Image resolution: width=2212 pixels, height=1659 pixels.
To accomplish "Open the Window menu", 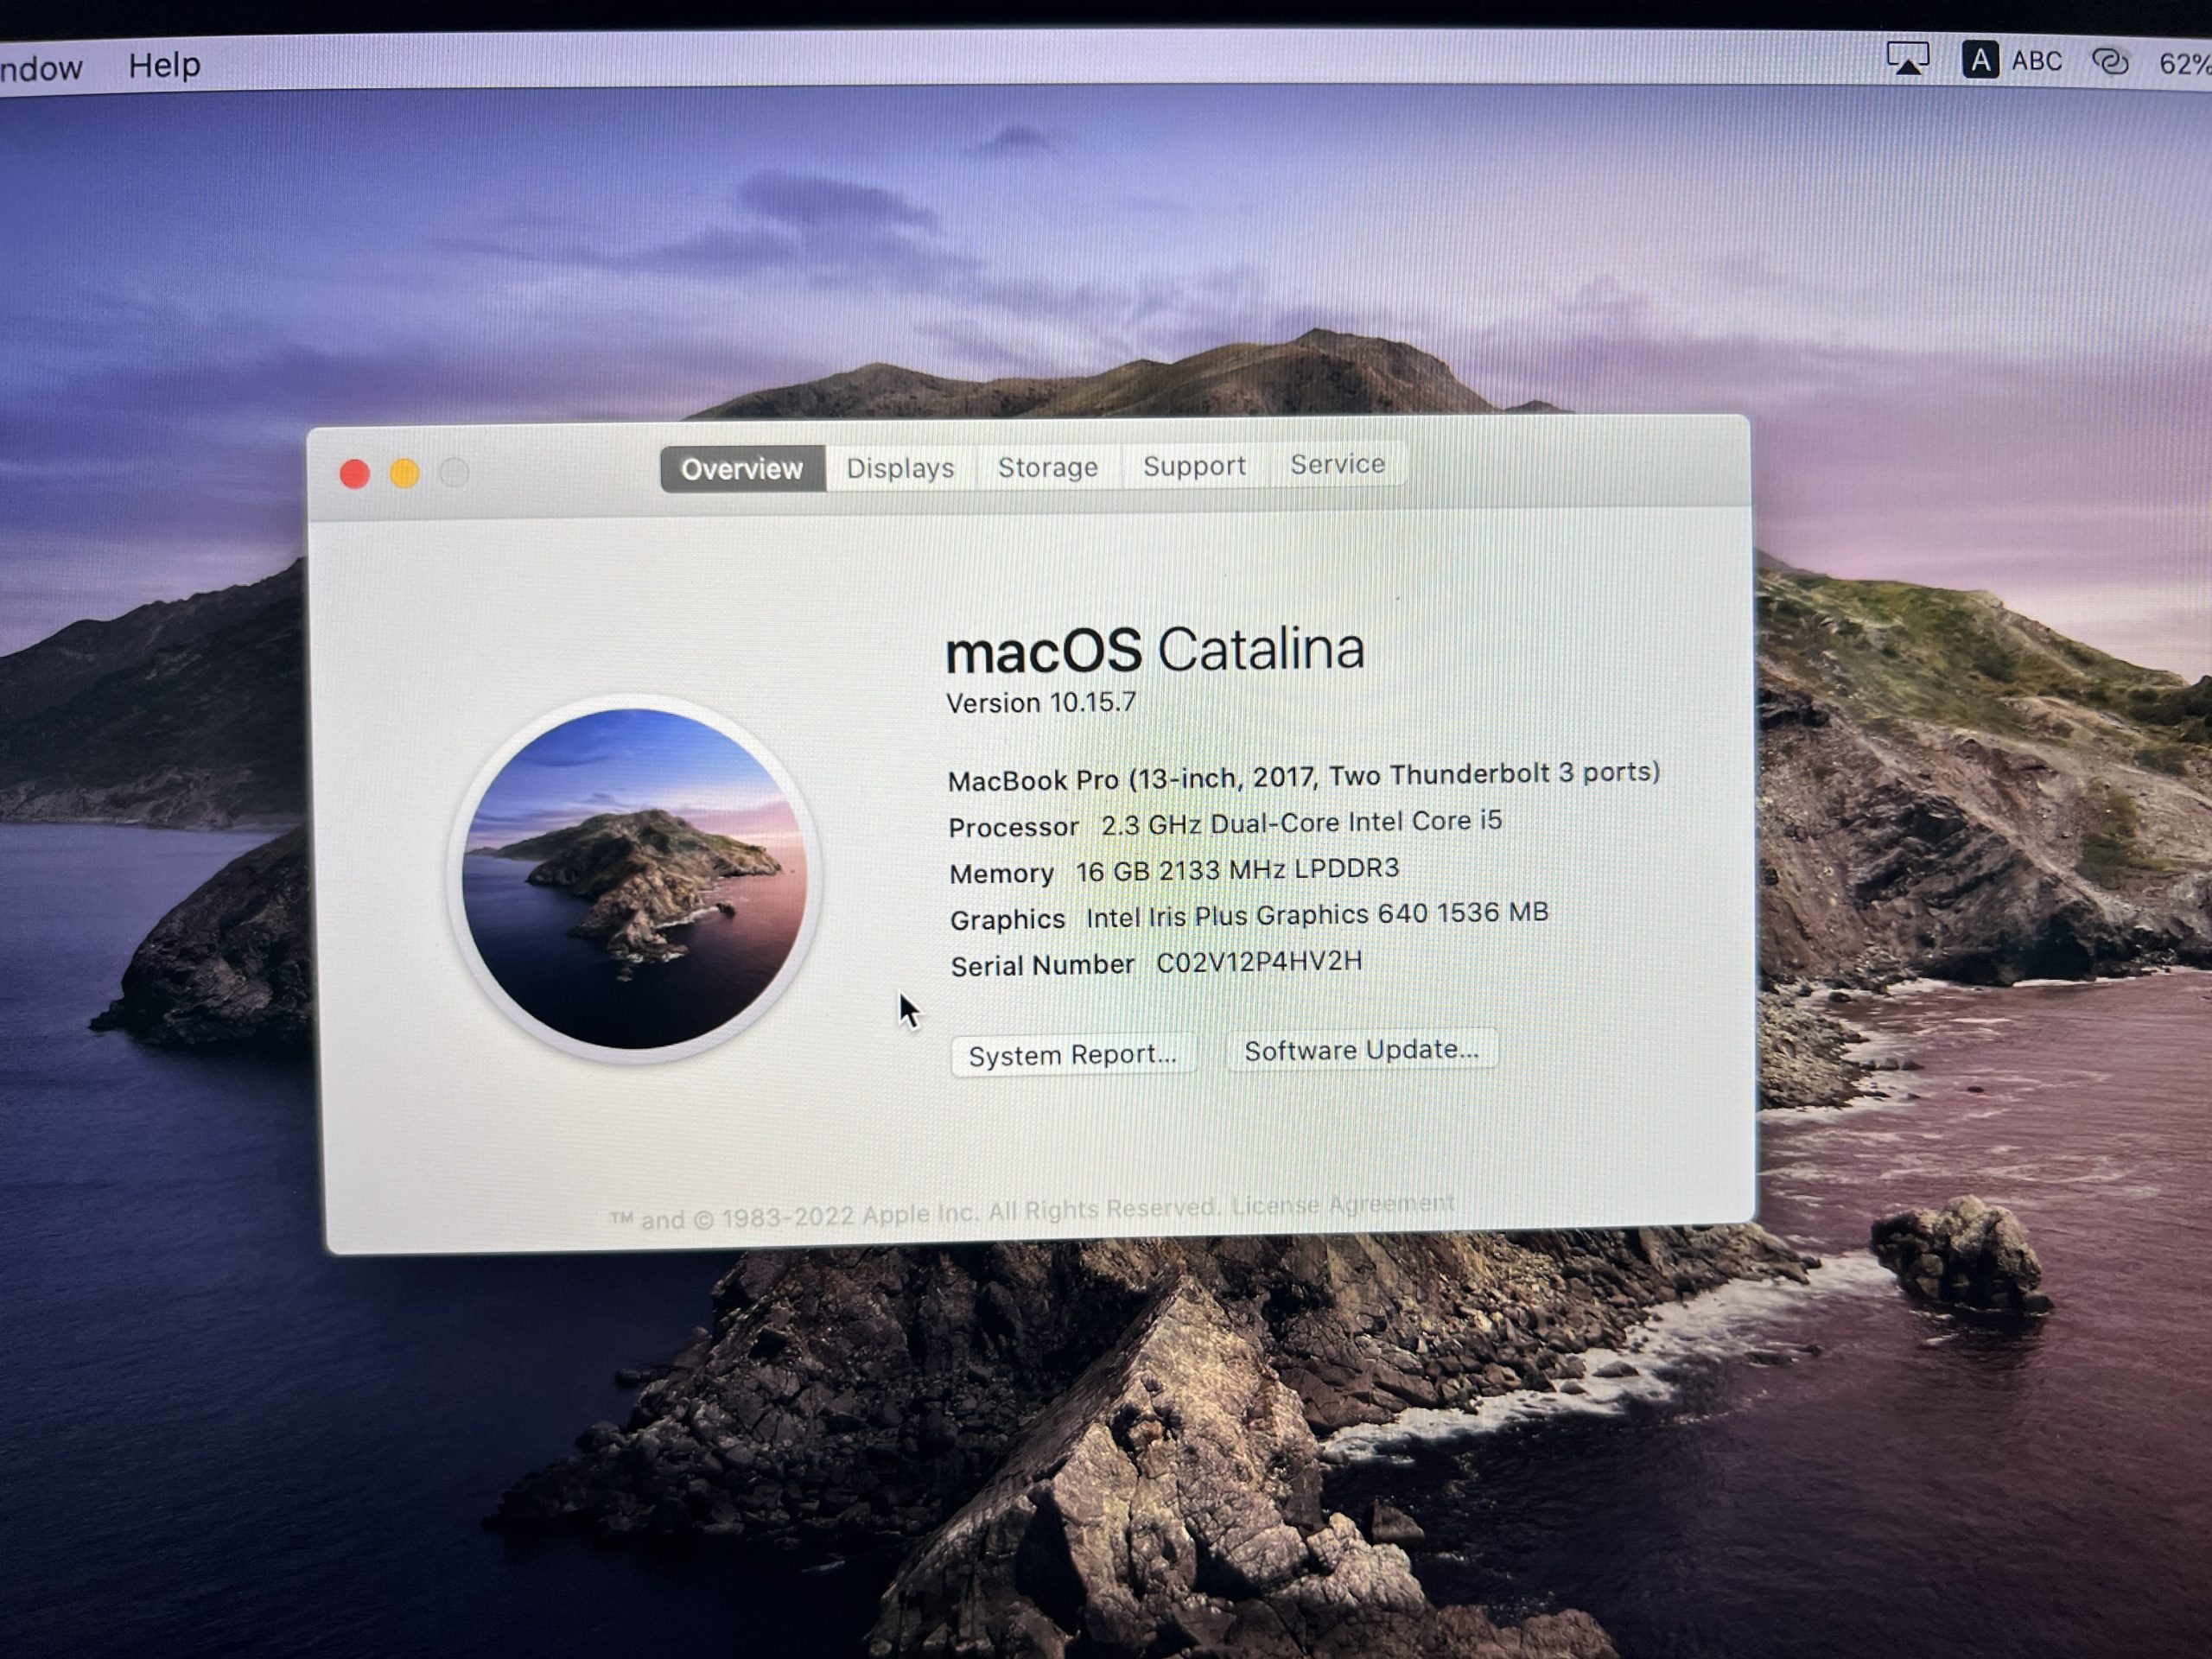I will click(x=41, y=68).
